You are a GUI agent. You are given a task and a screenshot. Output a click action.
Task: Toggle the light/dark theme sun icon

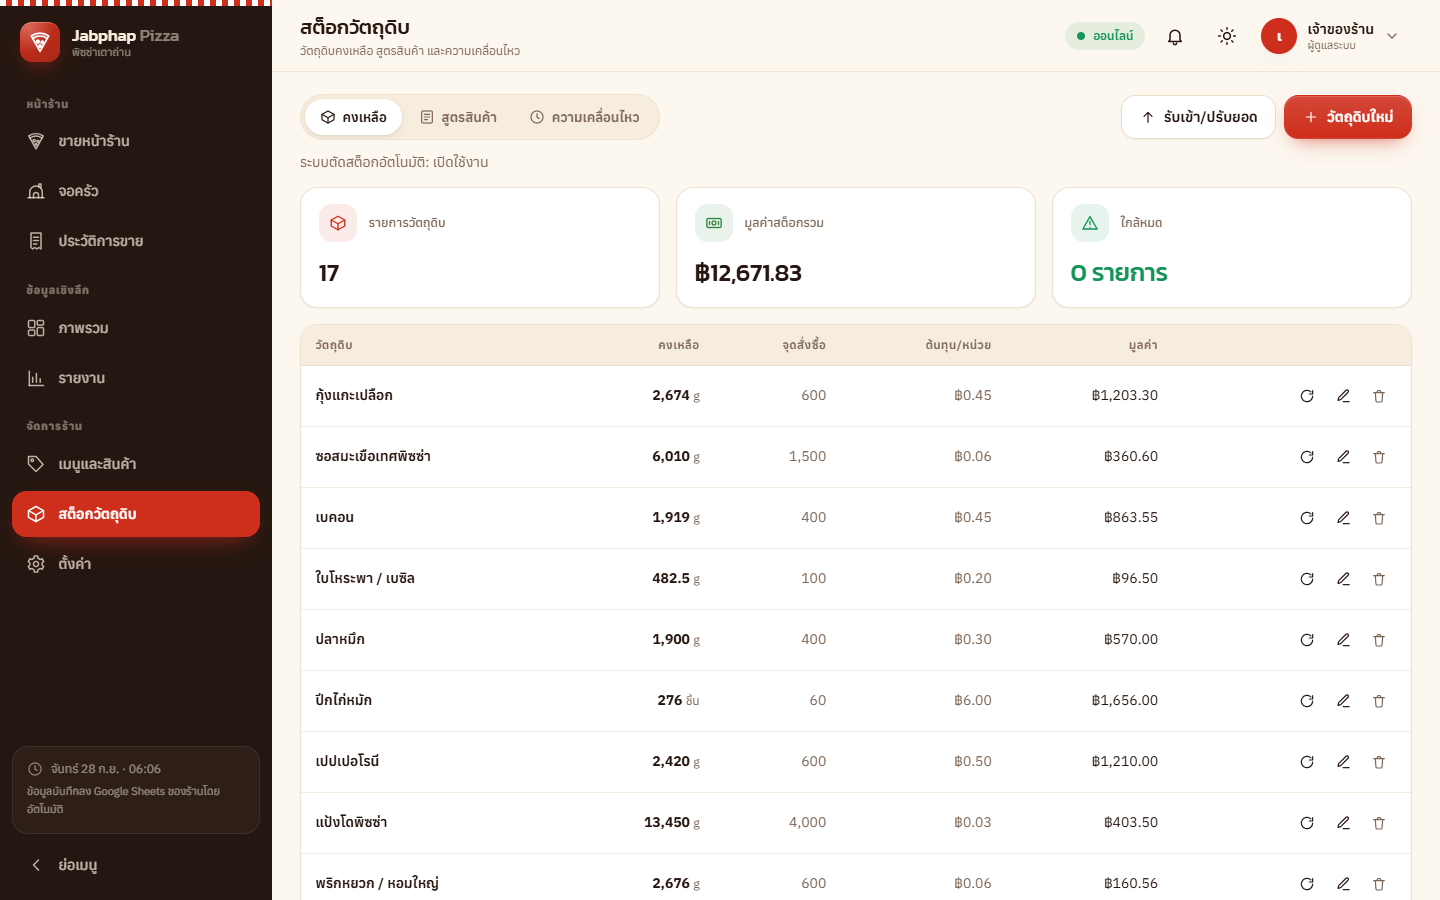click(1227, 36)
